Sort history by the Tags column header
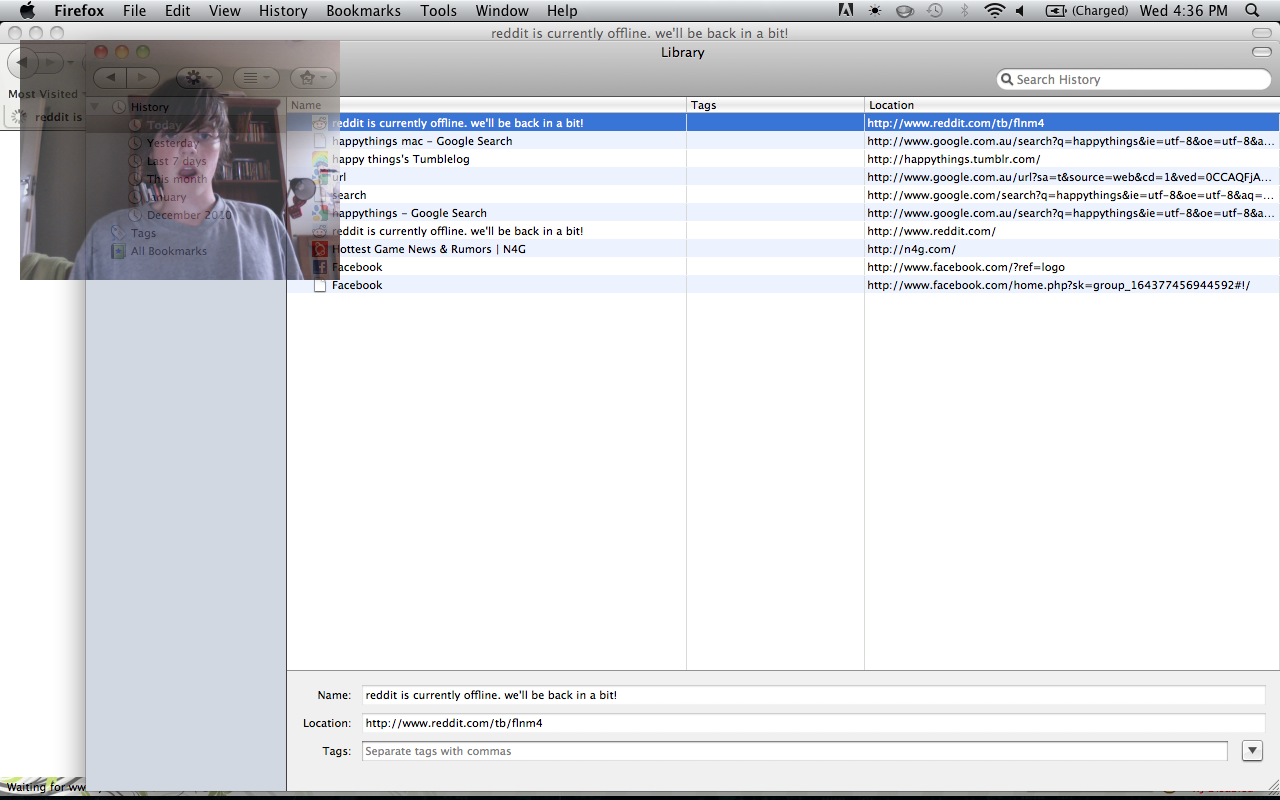Viewport: 1280px width, 800px height. [775, 105]
